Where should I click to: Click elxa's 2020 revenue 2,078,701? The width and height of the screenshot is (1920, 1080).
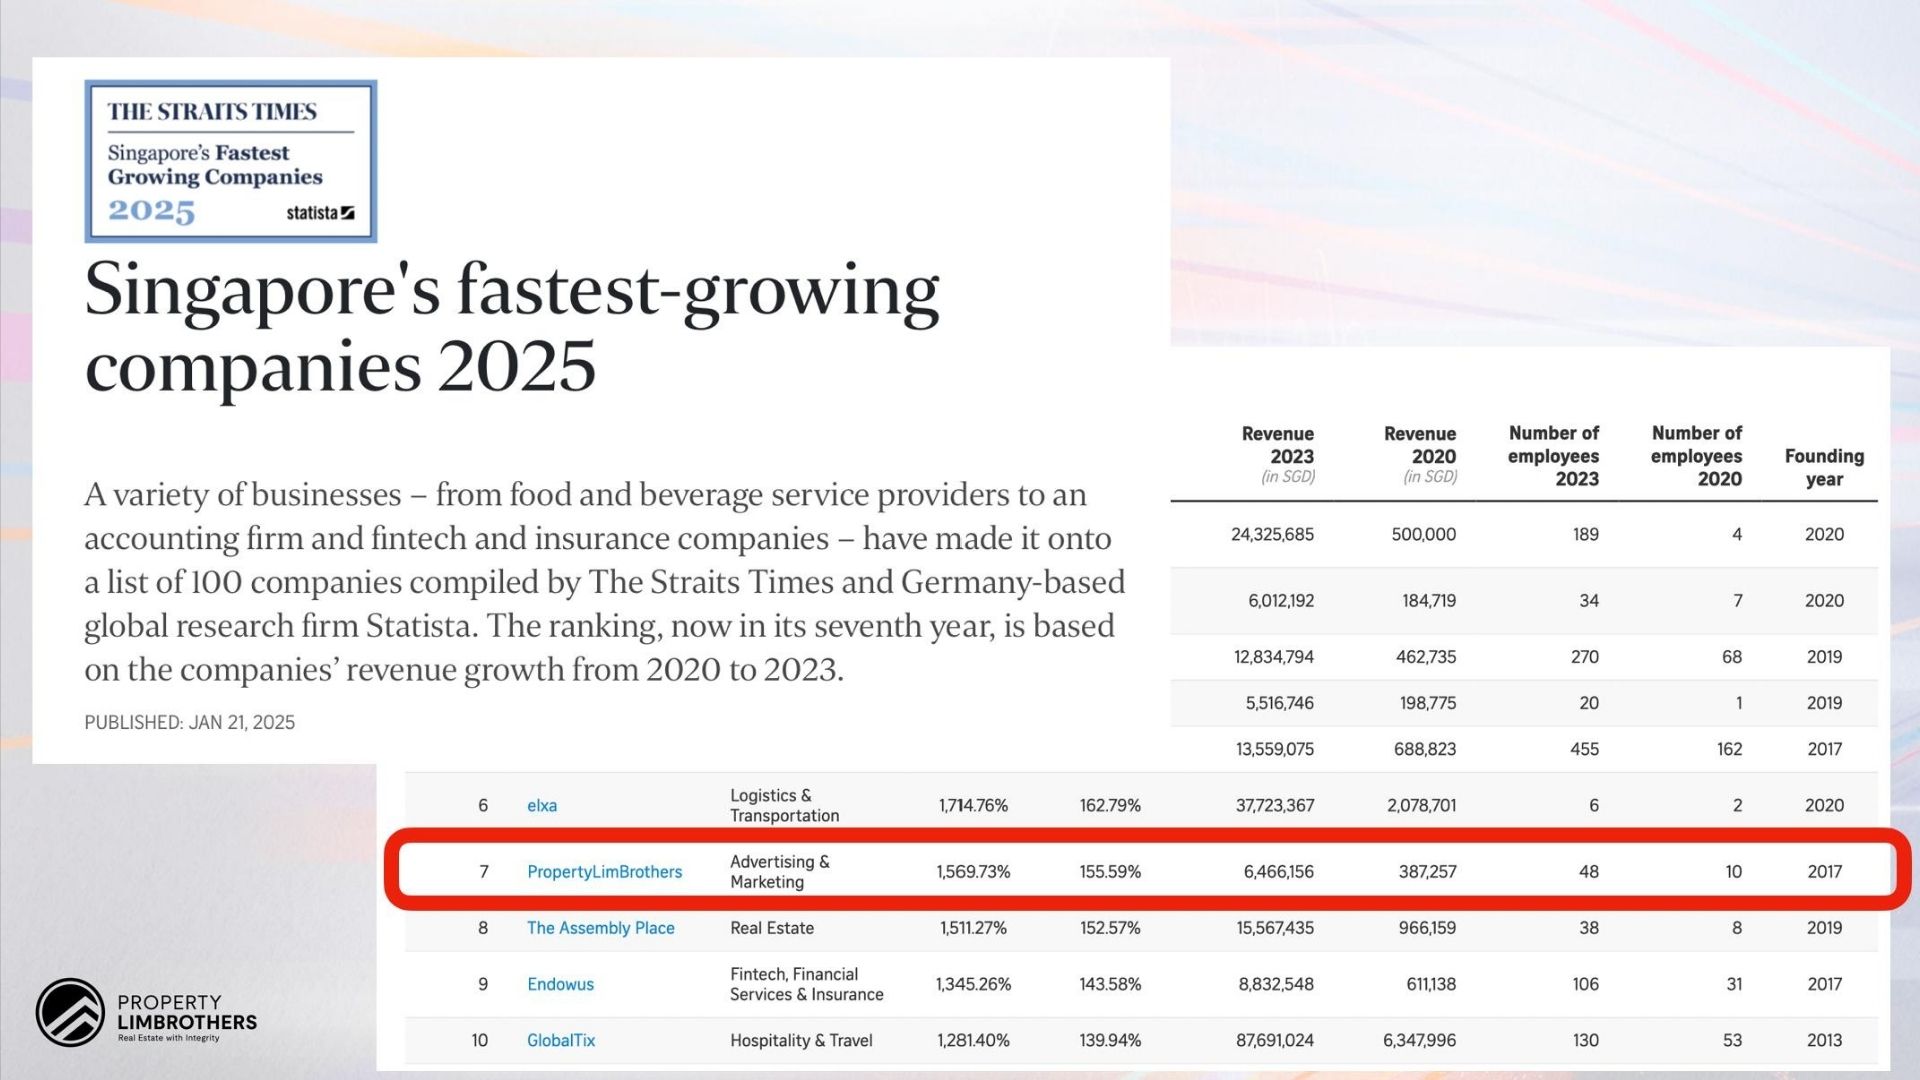click(1421, 805)
